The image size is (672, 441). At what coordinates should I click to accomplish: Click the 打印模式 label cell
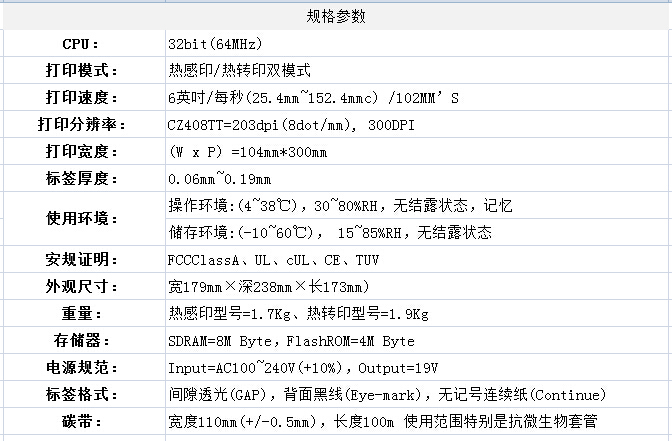pos(81,71)
